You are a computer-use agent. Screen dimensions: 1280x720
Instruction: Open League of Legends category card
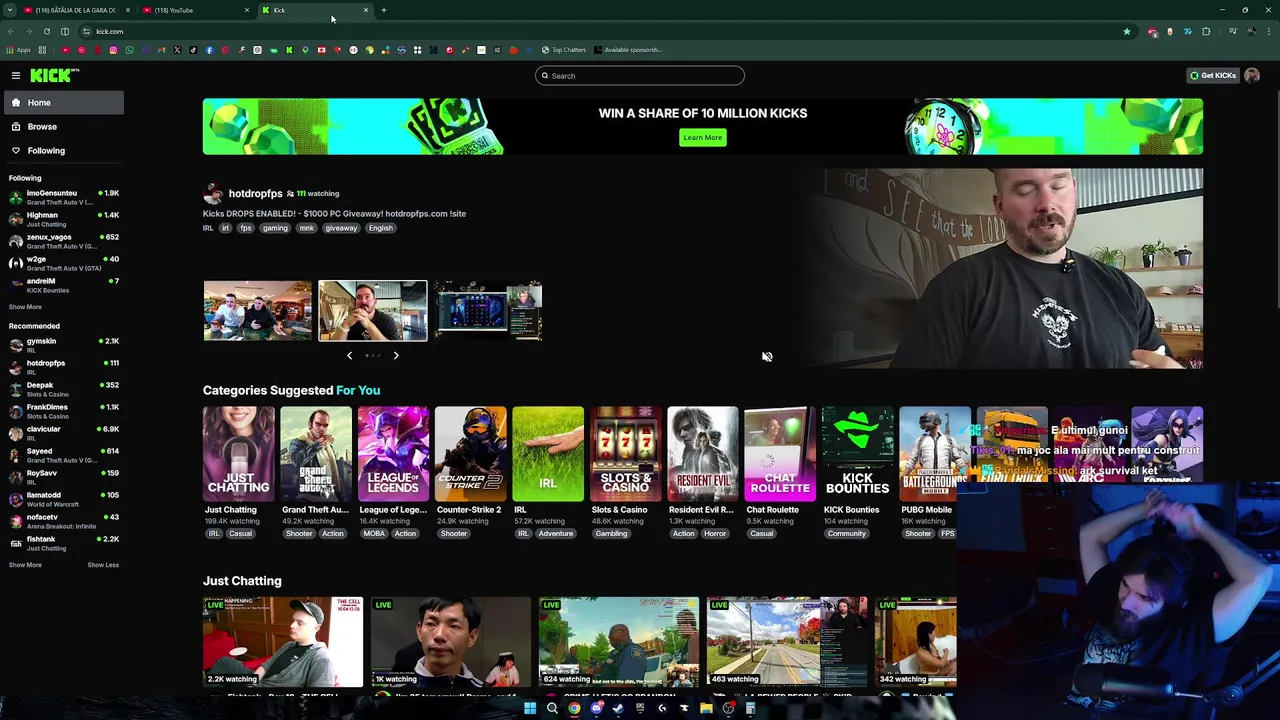[393, 453]
